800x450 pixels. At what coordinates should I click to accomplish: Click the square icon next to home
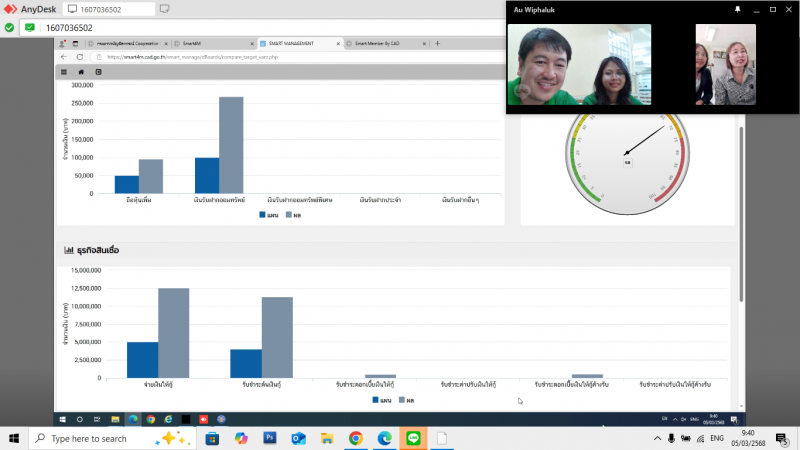click(x=98, y=72)
